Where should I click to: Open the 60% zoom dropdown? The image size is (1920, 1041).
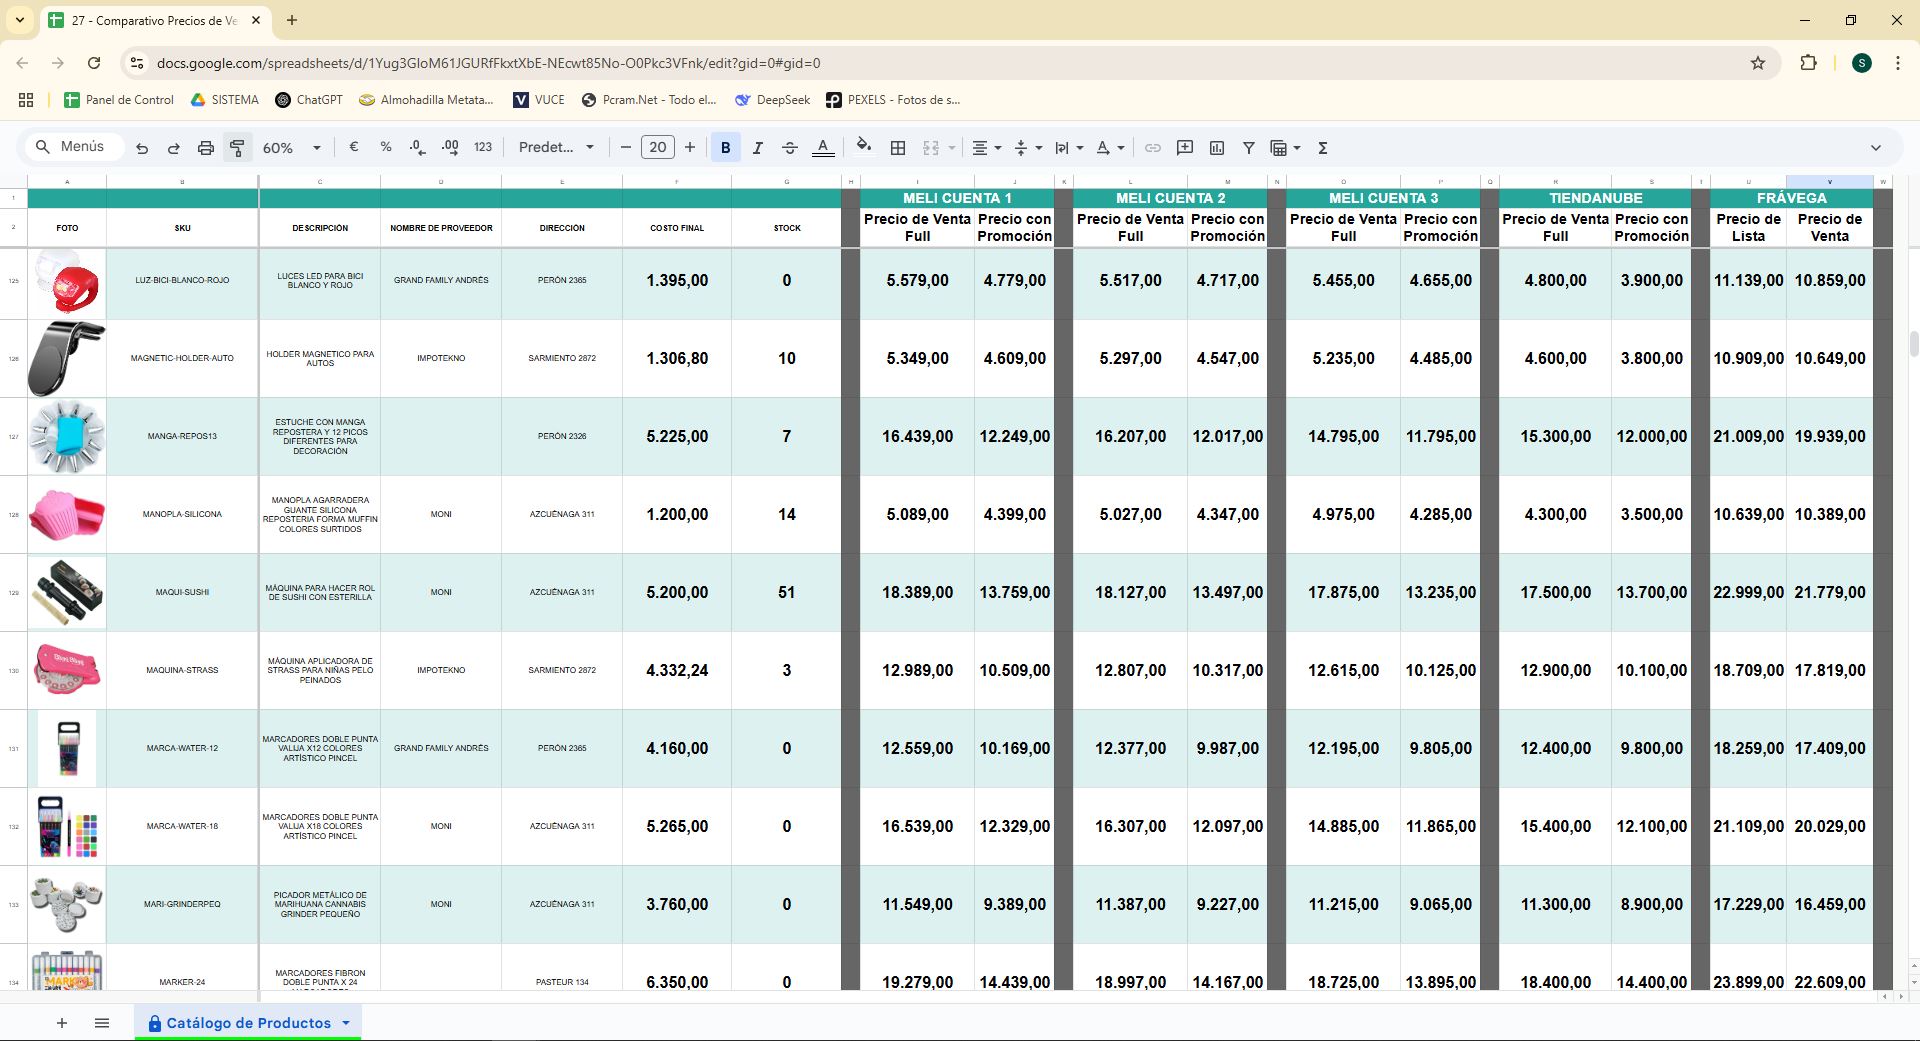coord(291,148)
